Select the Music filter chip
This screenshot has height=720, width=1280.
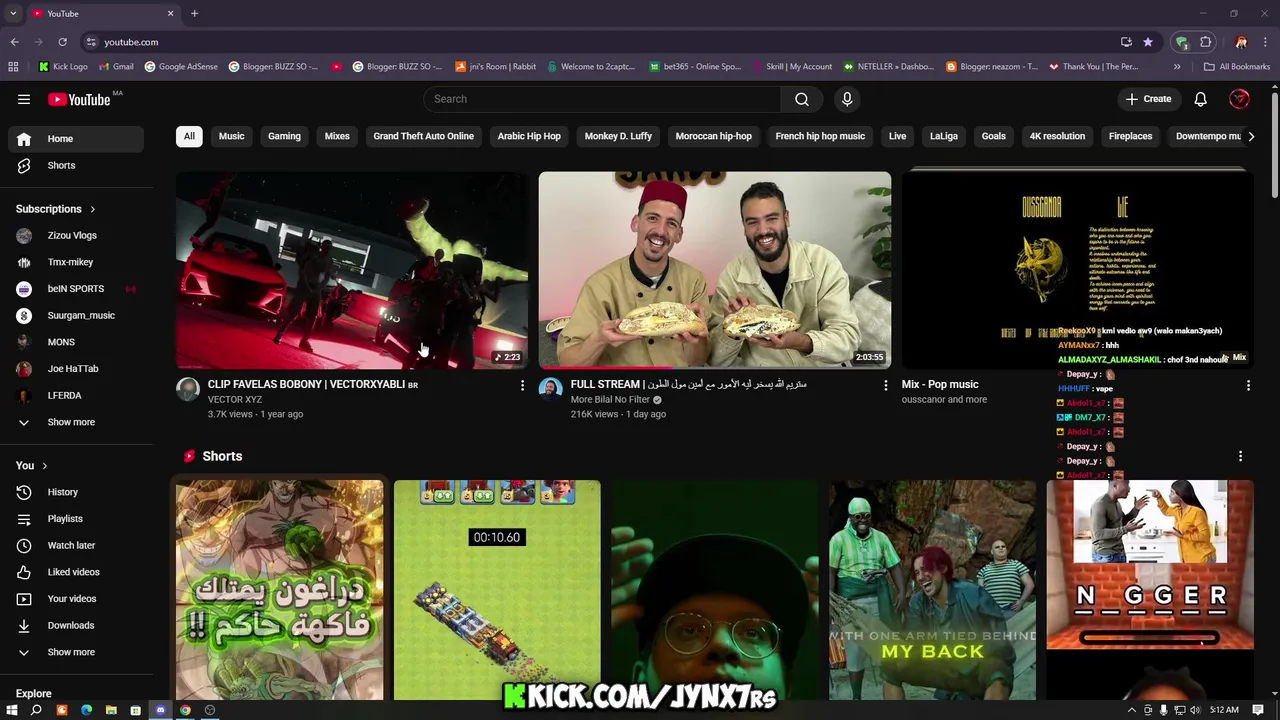click(x=231, y=136)
